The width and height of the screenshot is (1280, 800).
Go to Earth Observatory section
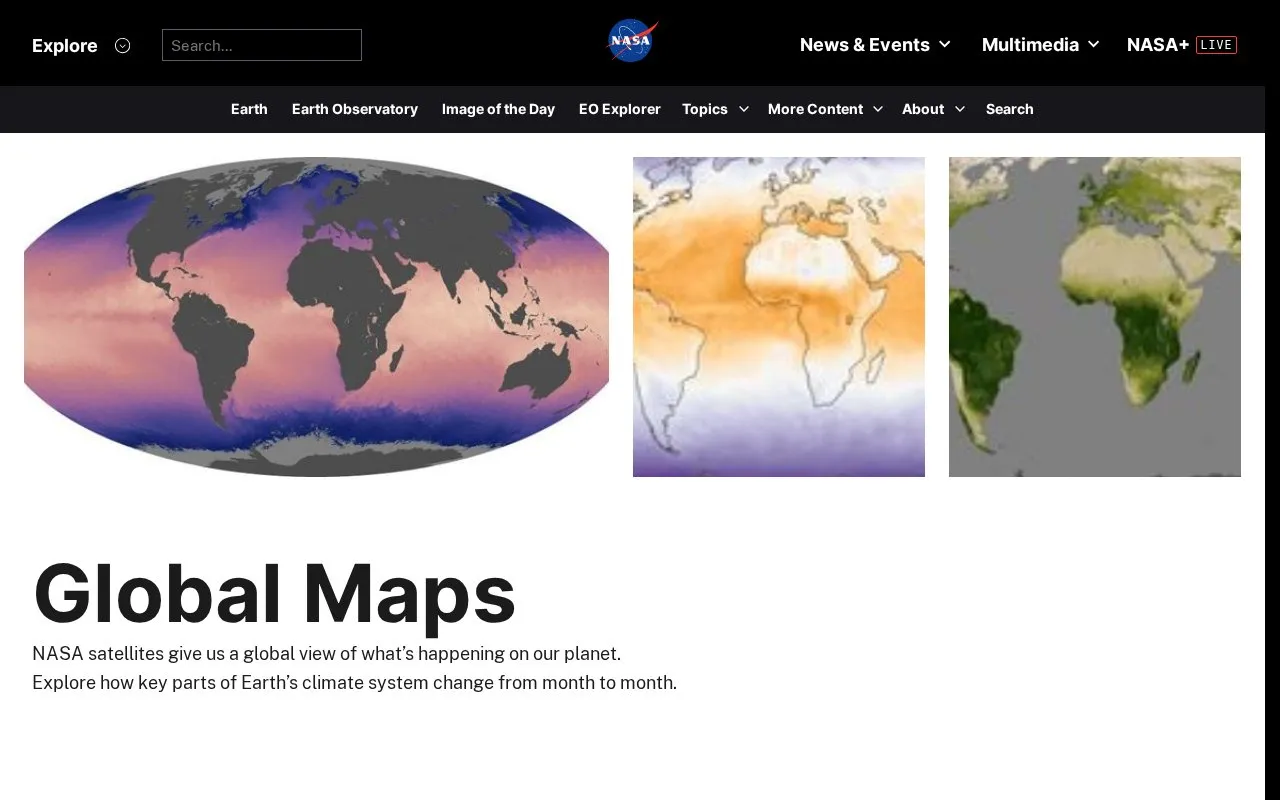click(x=355, y=109)
